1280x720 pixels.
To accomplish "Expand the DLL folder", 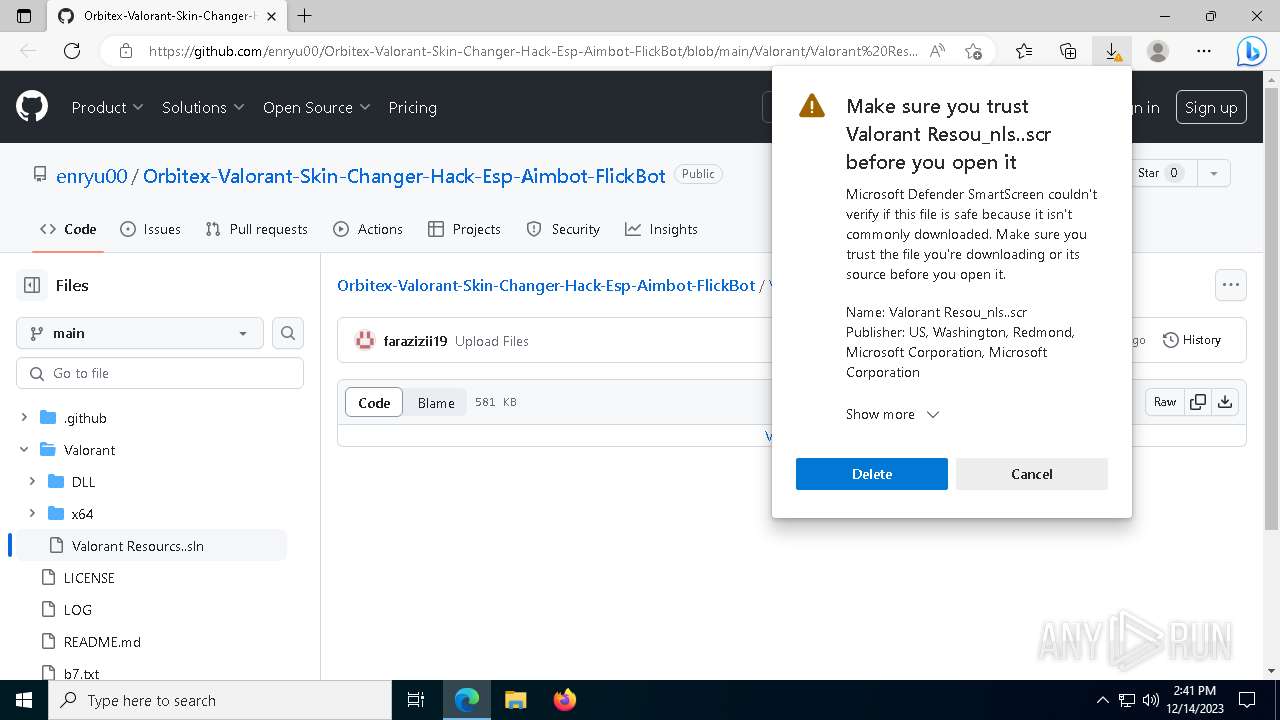I will (33, 482).
